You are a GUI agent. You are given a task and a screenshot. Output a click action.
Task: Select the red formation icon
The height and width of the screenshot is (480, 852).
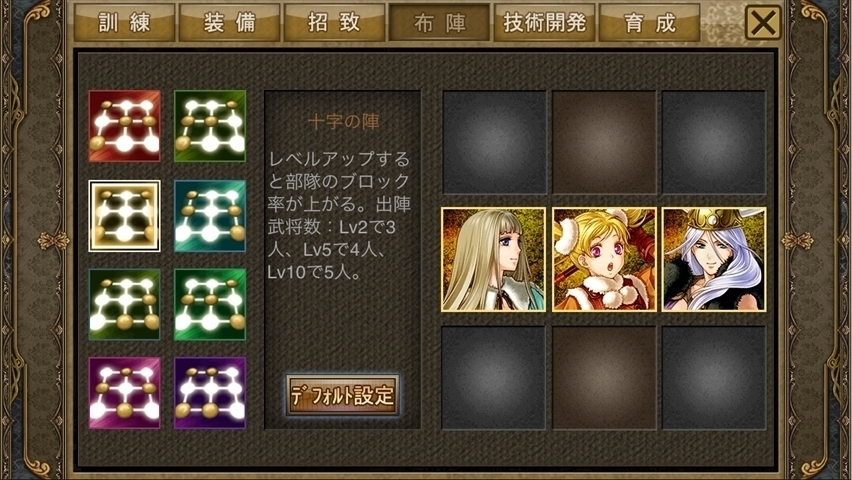(124, 126)
